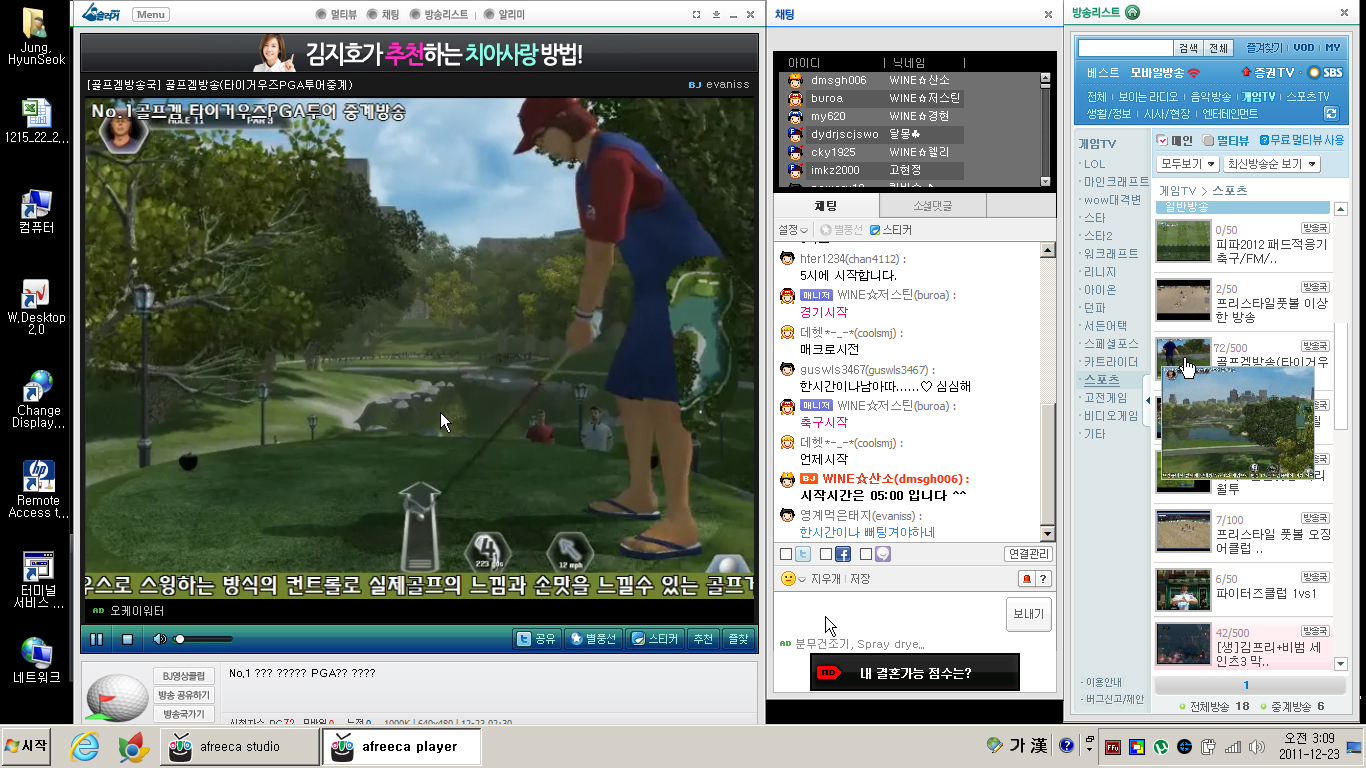This screenshot has height=768, width=1366.
Task: Send a 별풍선 star balloon
Action: (x=593, y=639)
